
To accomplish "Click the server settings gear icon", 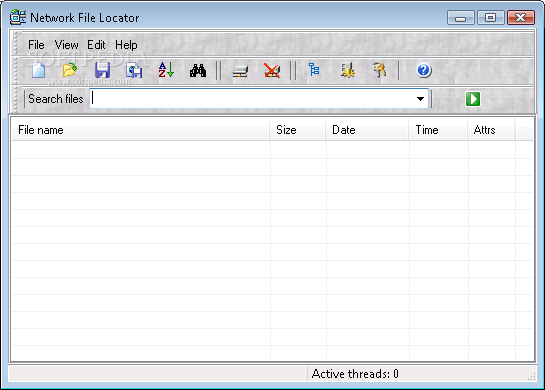I will coord(347,70).
